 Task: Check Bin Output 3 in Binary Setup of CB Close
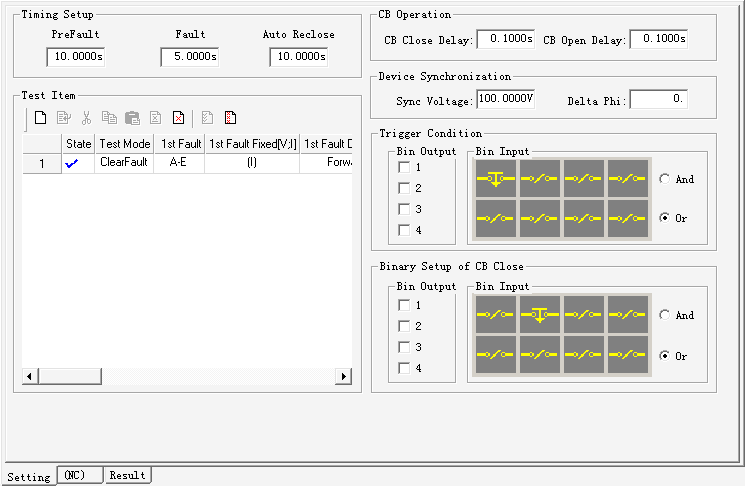click(404, 347)
